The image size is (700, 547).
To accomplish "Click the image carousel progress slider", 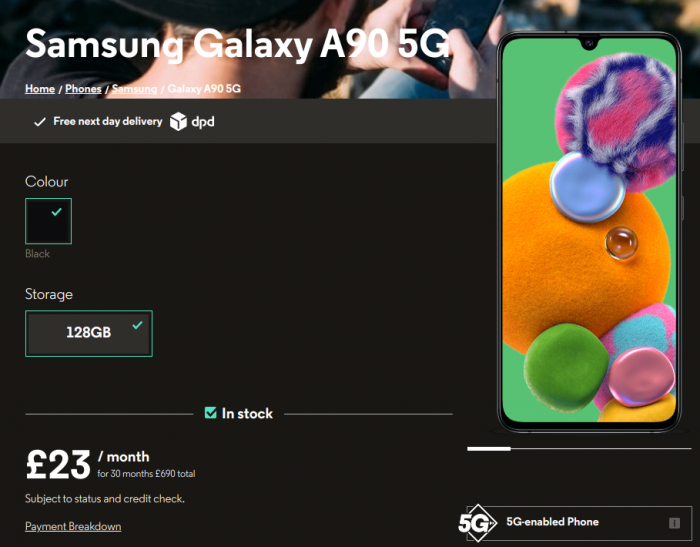I will pyautogui.click(x=579, y=448).
